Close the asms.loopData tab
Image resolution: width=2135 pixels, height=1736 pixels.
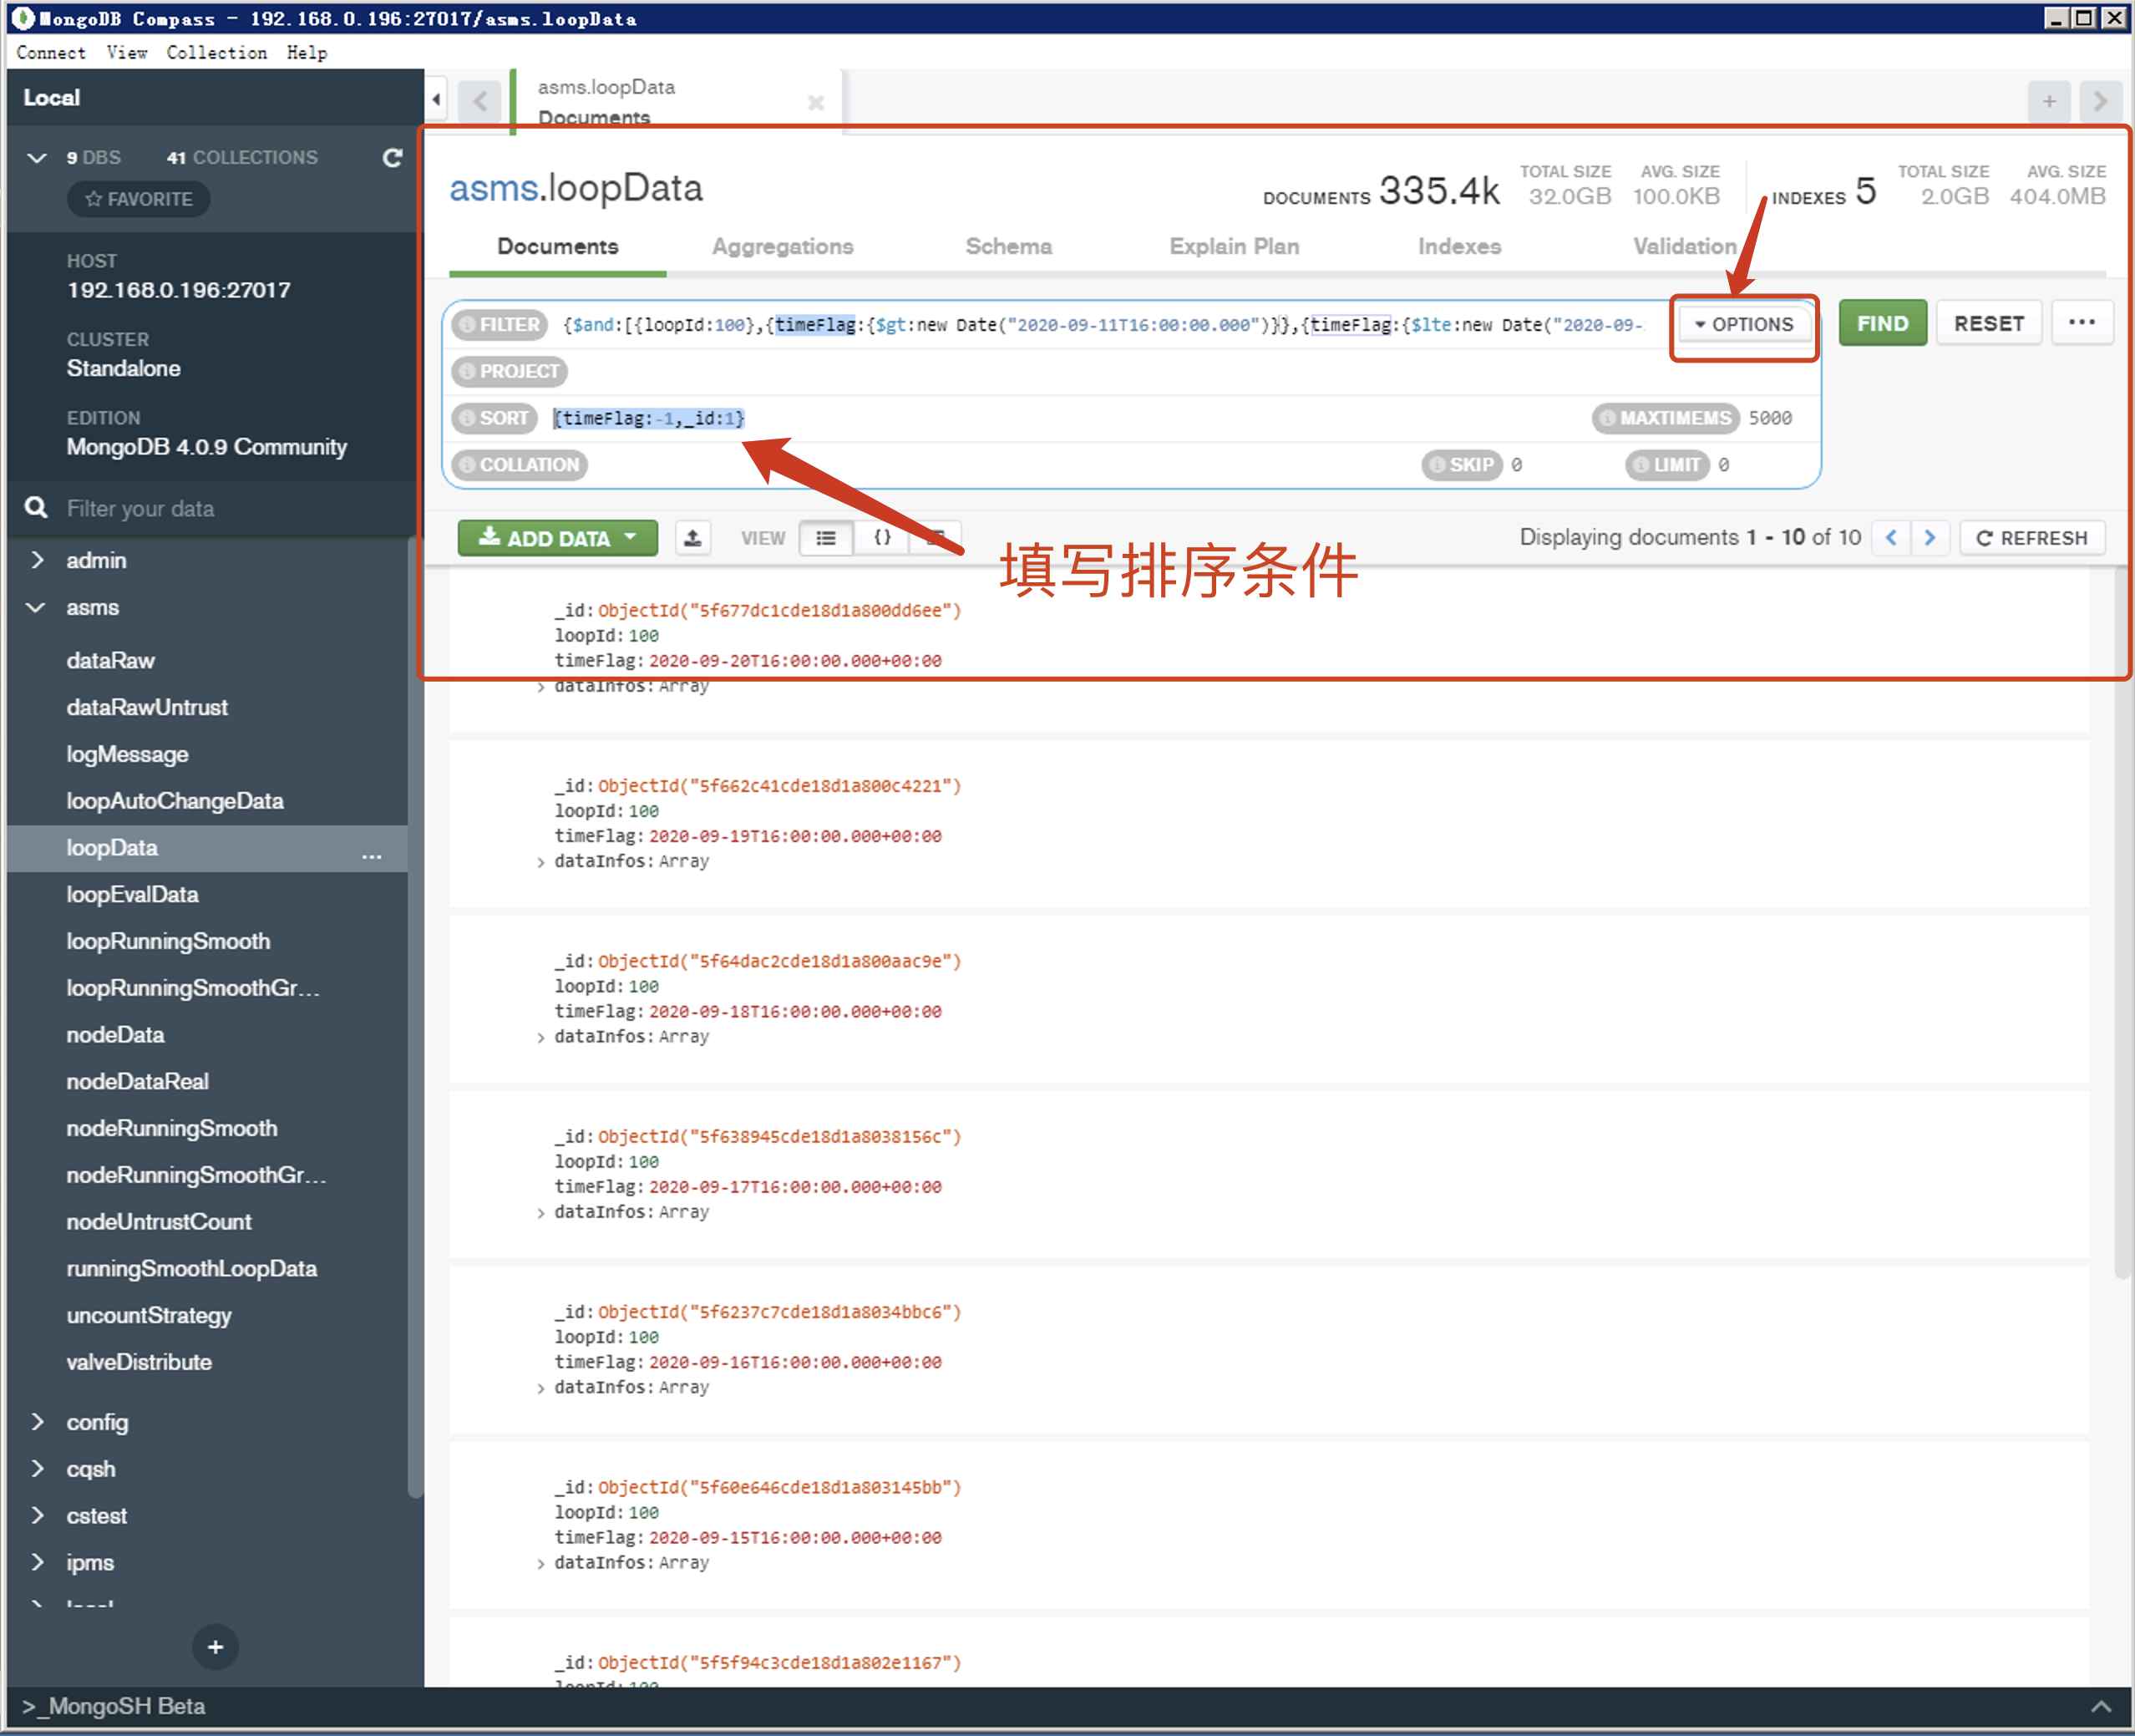click(816, 102)
